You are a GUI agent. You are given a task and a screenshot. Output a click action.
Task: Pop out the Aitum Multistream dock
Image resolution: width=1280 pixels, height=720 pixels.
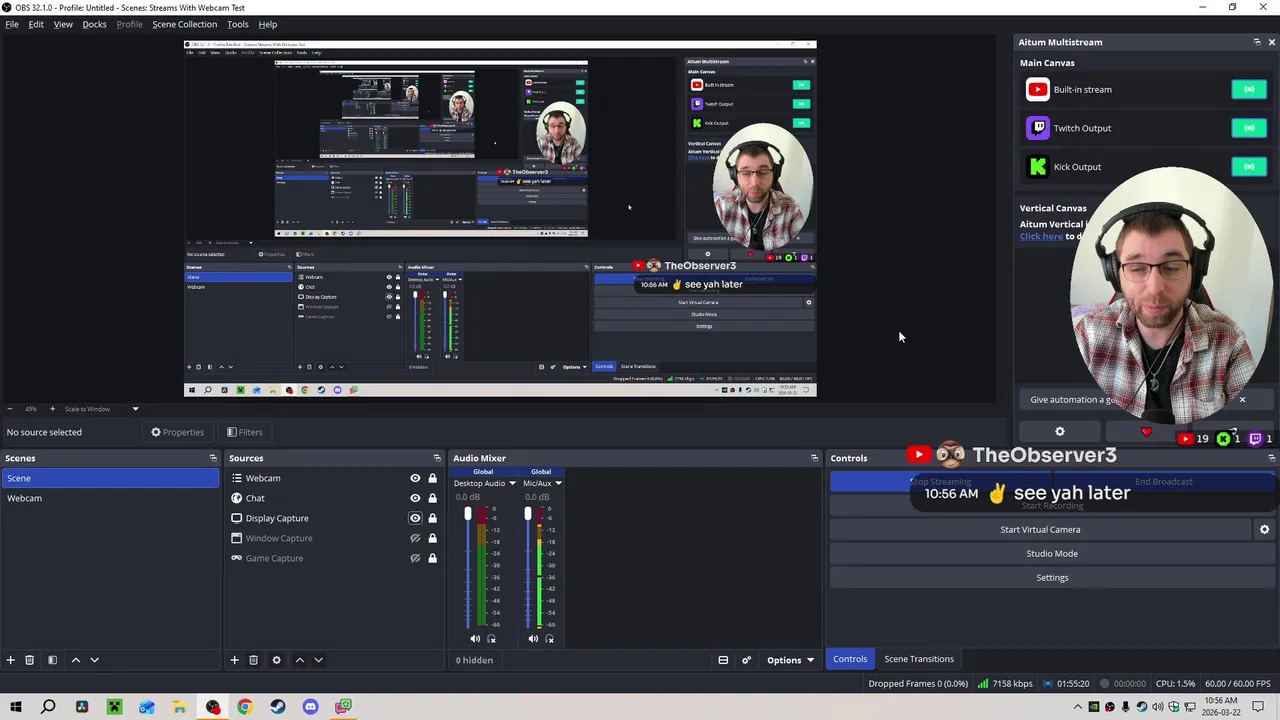pos(1257,42)
